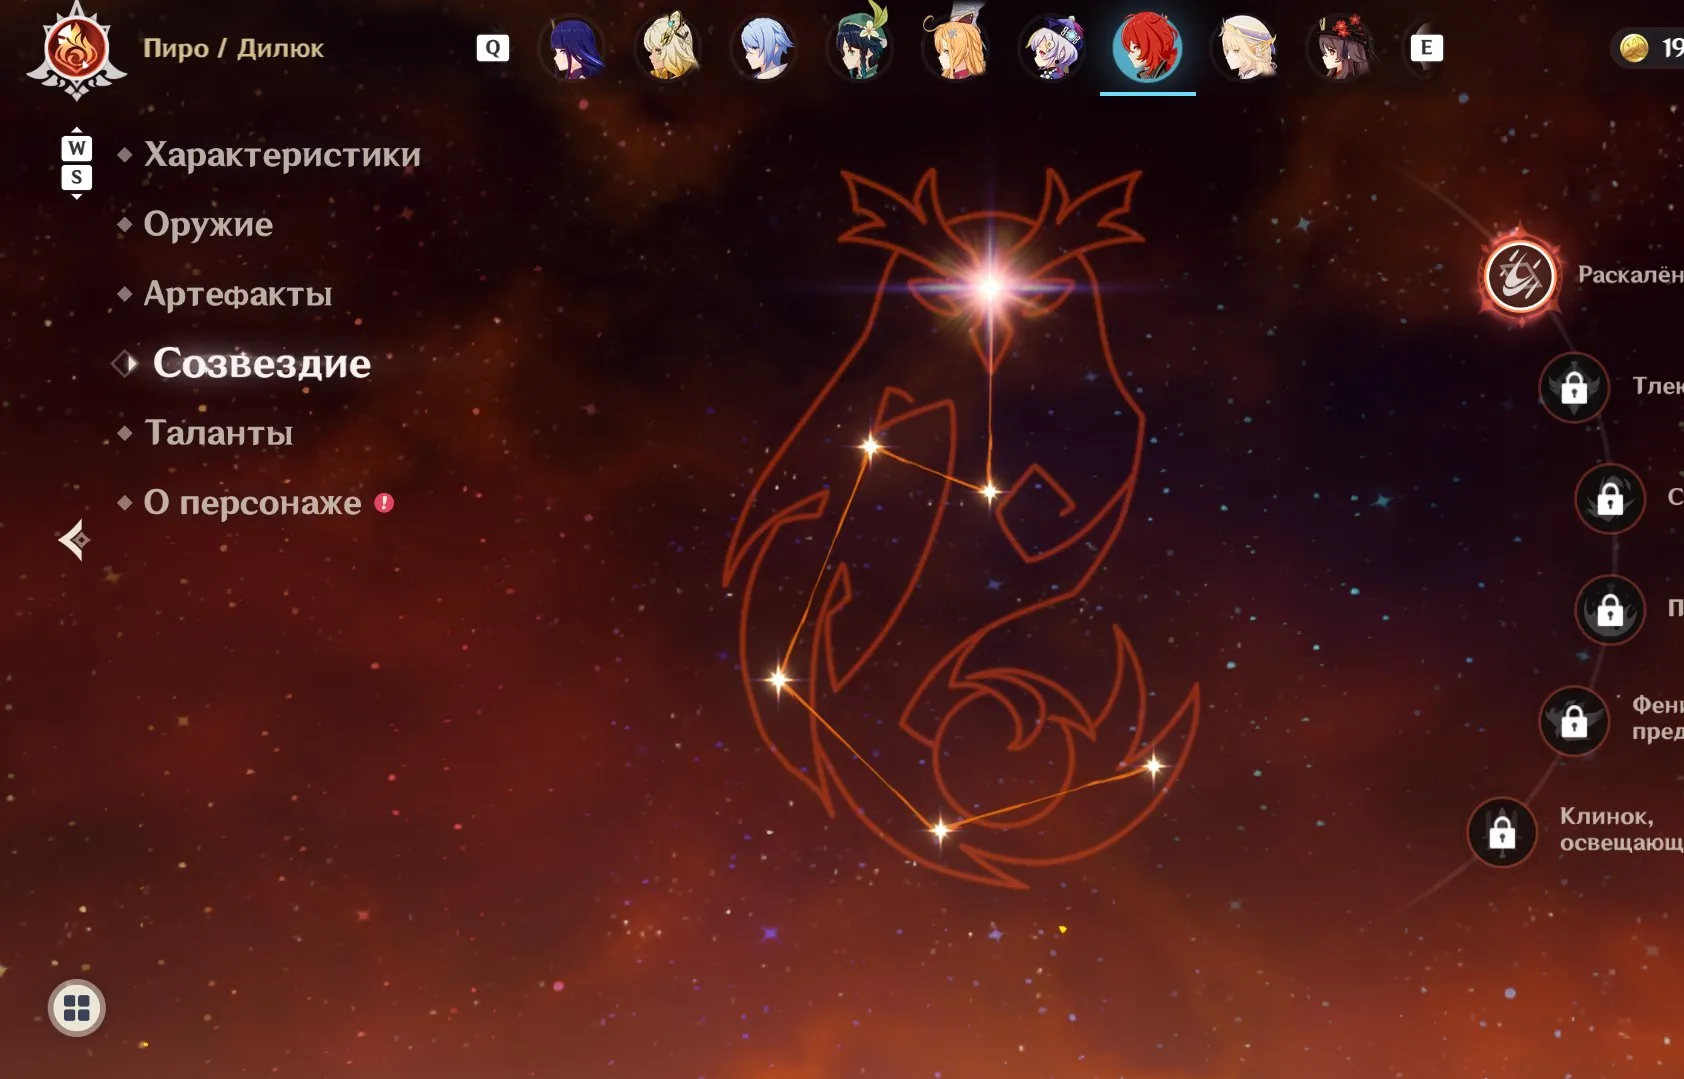Click the back arrow icon
1684x1079 pixels.
(74, 540)
